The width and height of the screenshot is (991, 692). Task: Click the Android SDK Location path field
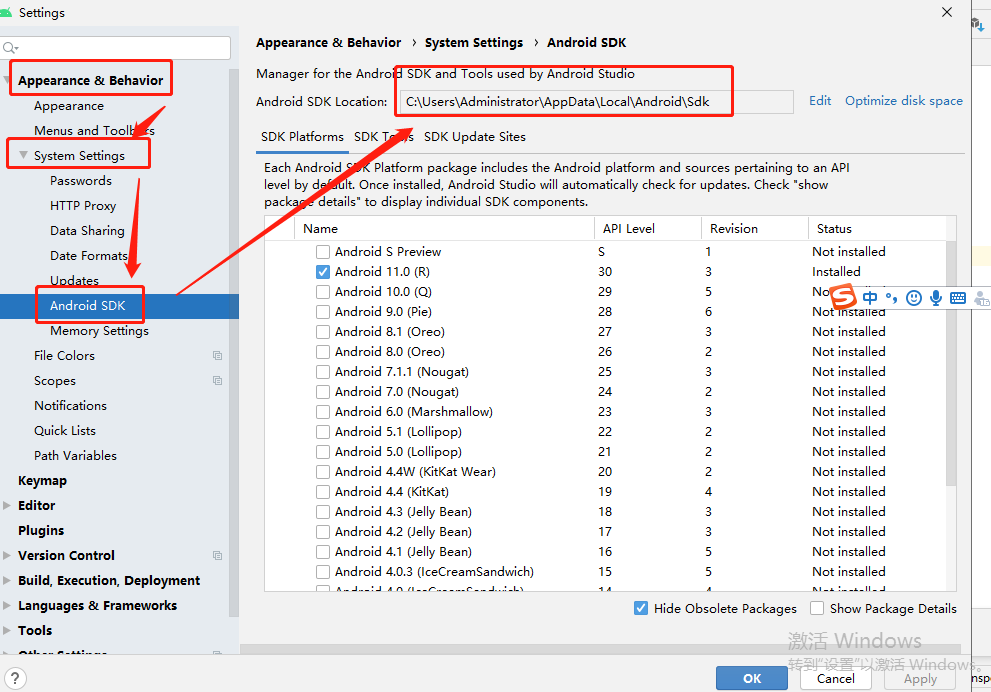click(x=596, y=102)
